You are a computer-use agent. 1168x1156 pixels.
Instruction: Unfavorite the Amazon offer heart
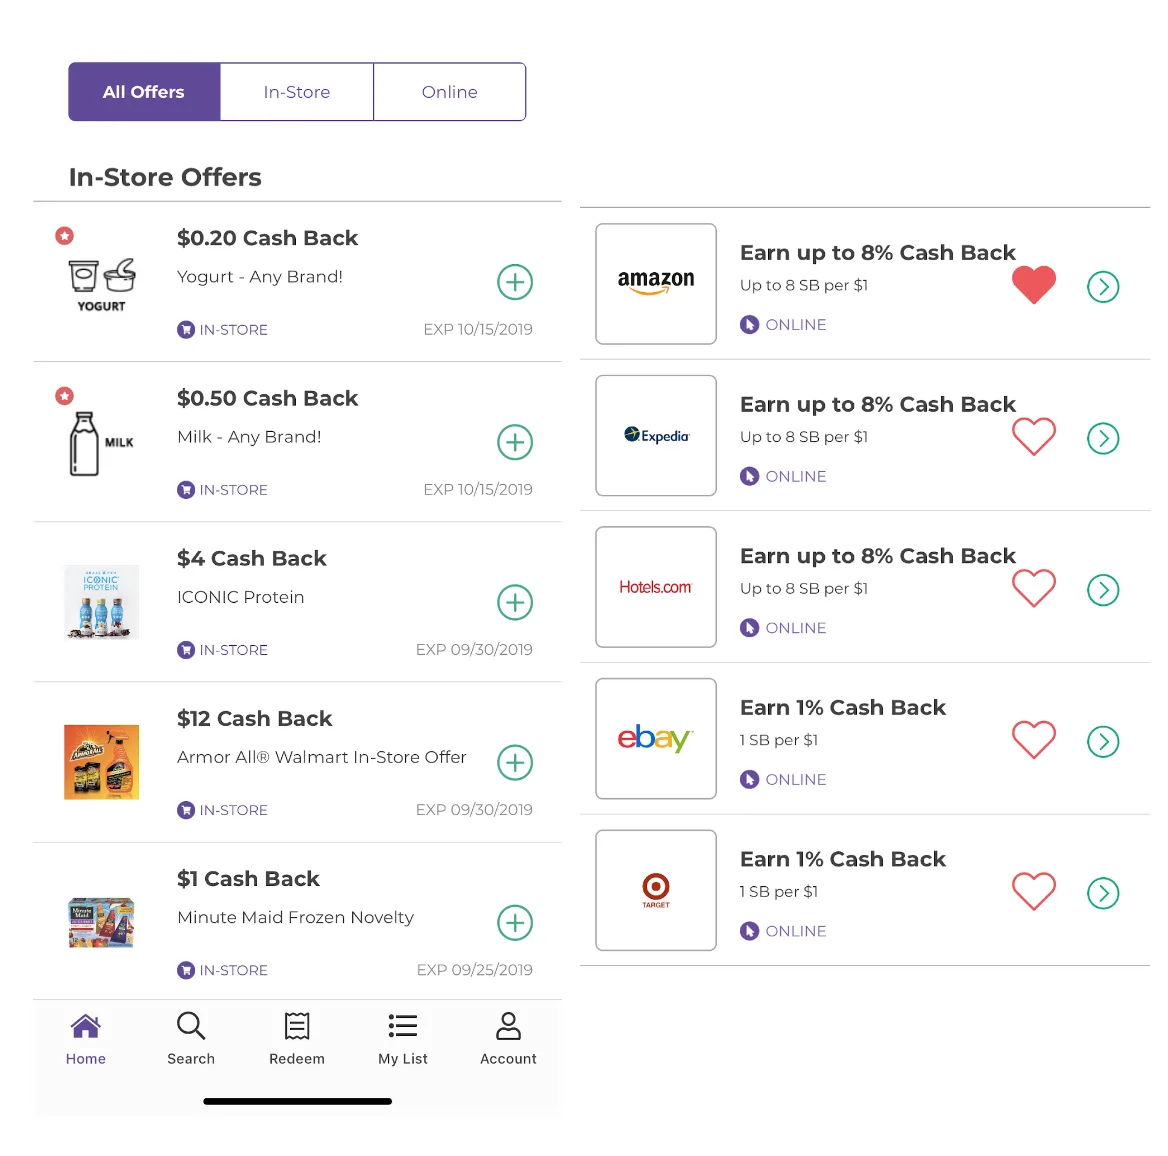click(x=1034, y=285)
